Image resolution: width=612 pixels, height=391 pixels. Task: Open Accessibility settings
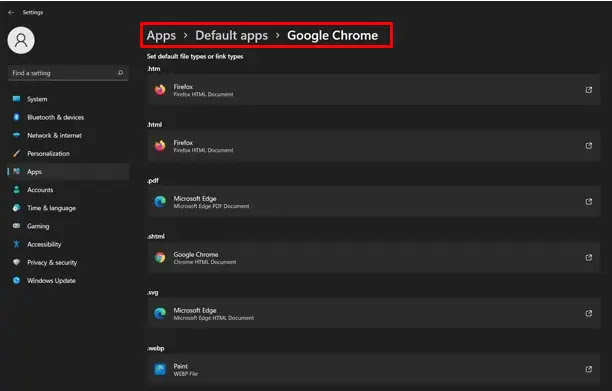coord(68,244)
